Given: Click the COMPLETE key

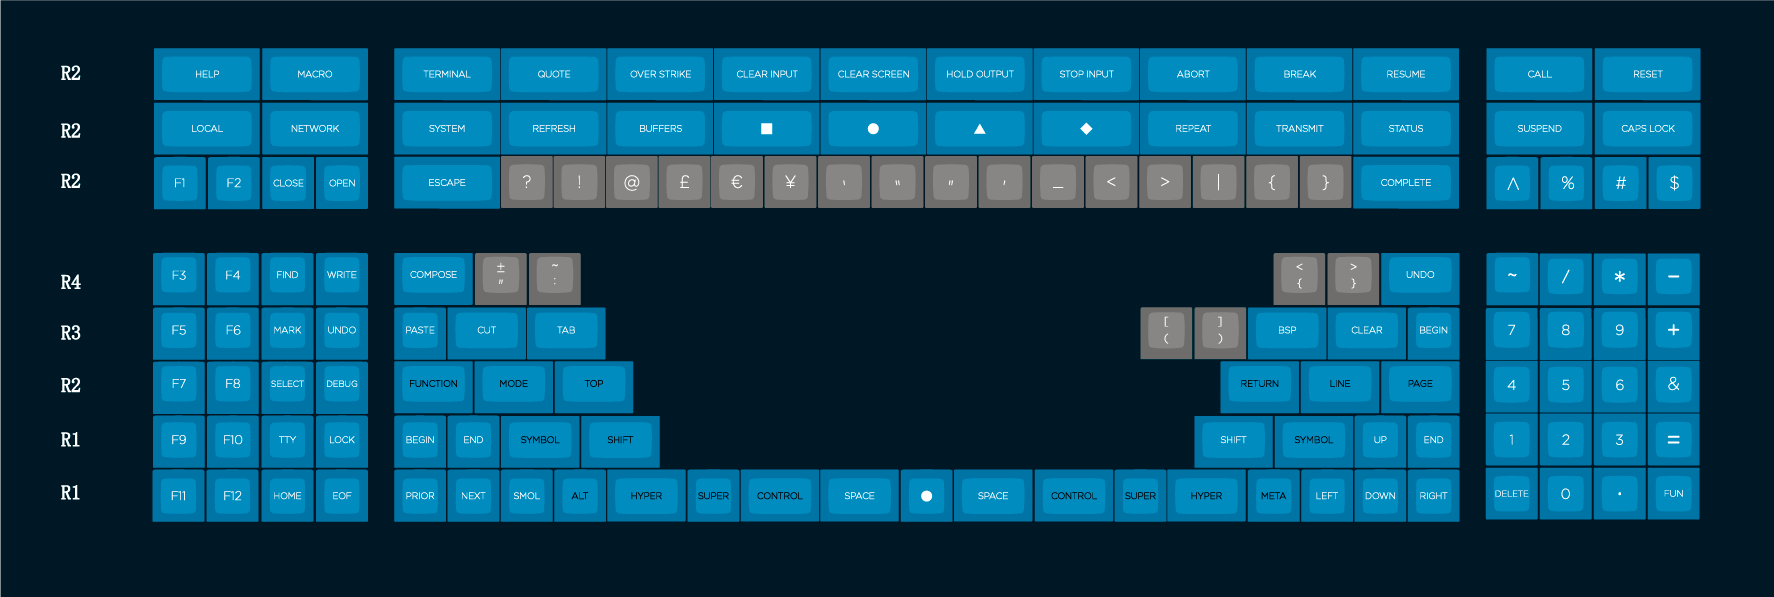Looking at the screenshot, I should click(1406, 183).
